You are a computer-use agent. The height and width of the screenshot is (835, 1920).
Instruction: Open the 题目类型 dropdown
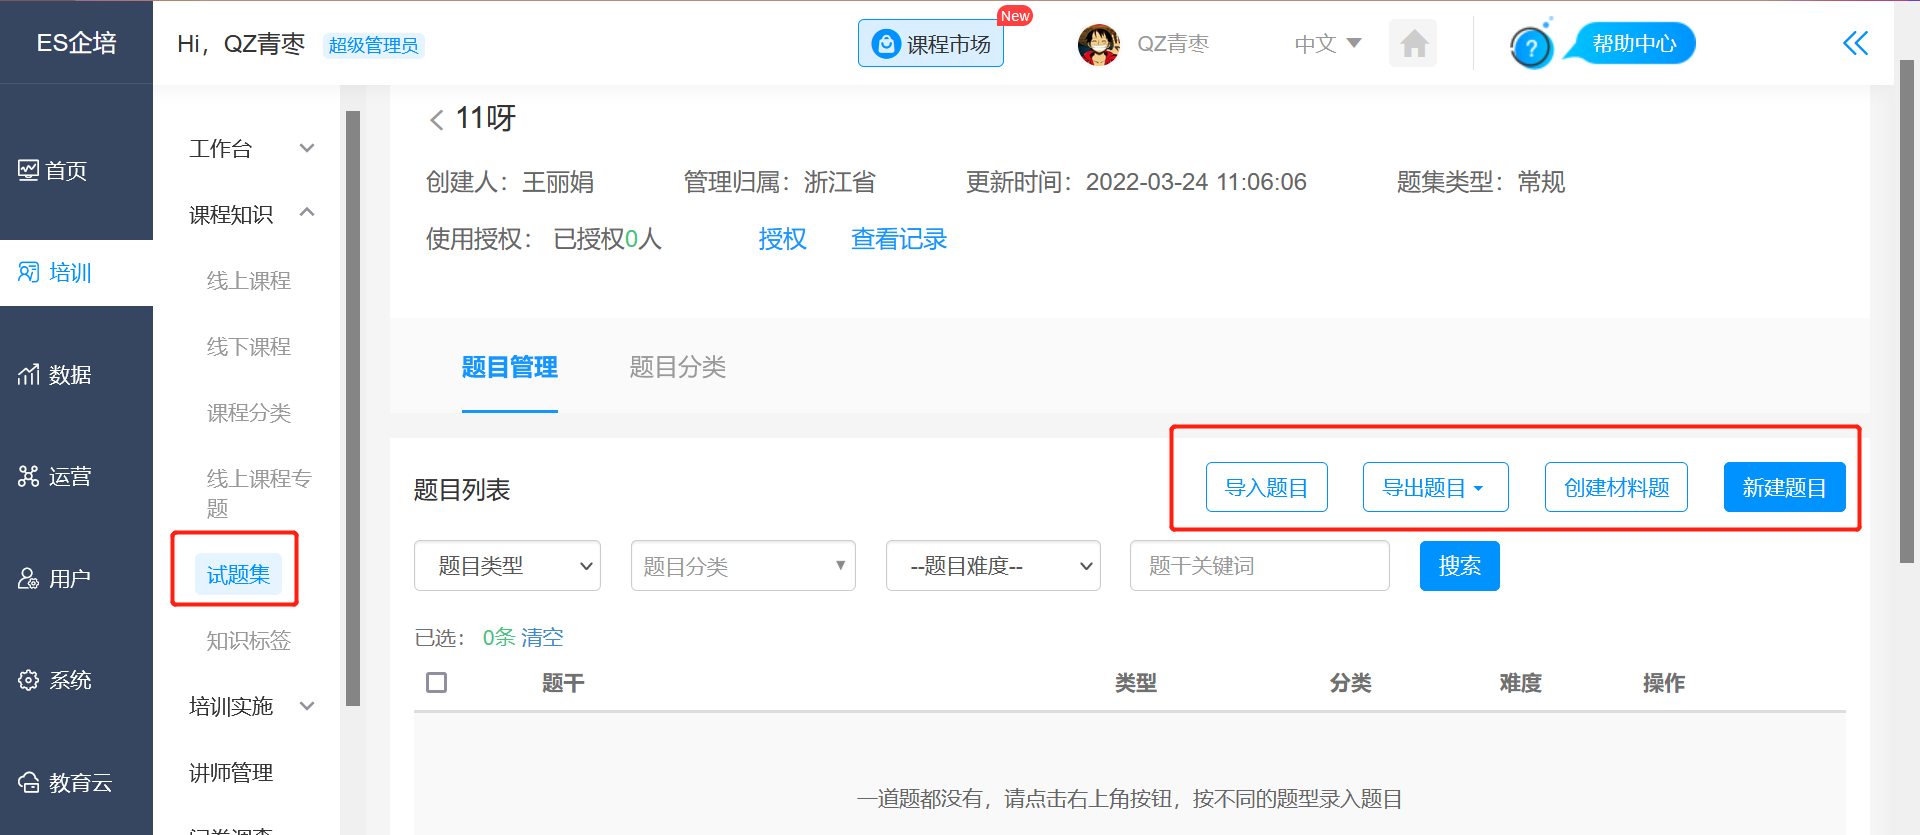click(507, 566)
